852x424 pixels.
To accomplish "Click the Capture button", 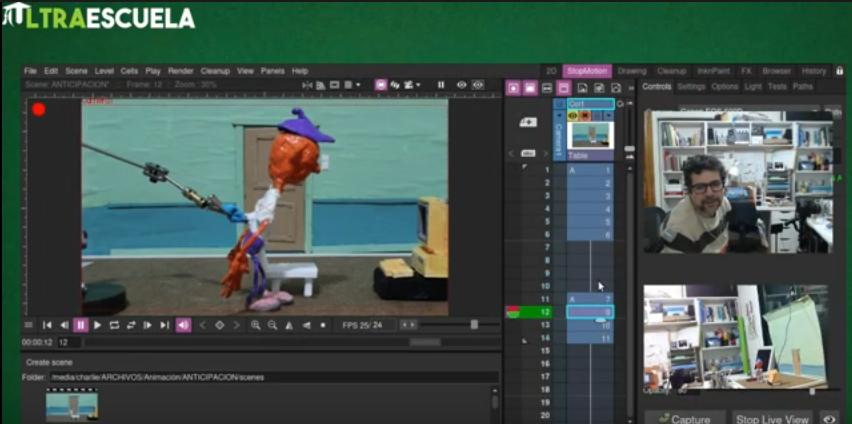I will tap(683, 418).
